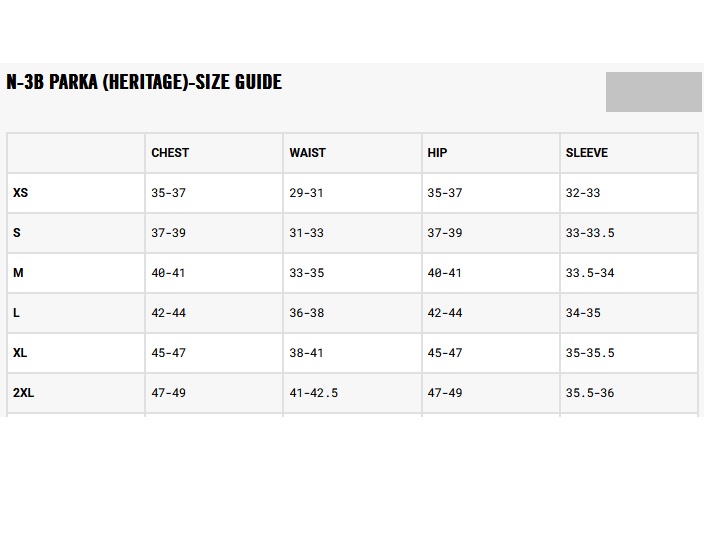Select the M size row label
The image size is (715, 539).
pyautogui.click(x=18, y=273)
